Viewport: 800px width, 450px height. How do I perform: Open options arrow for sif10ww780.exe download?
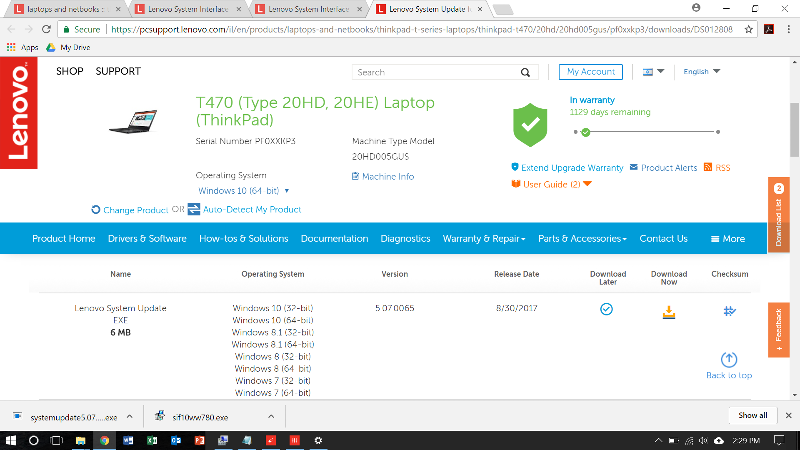pyautogui.click(x=271, y=417)
